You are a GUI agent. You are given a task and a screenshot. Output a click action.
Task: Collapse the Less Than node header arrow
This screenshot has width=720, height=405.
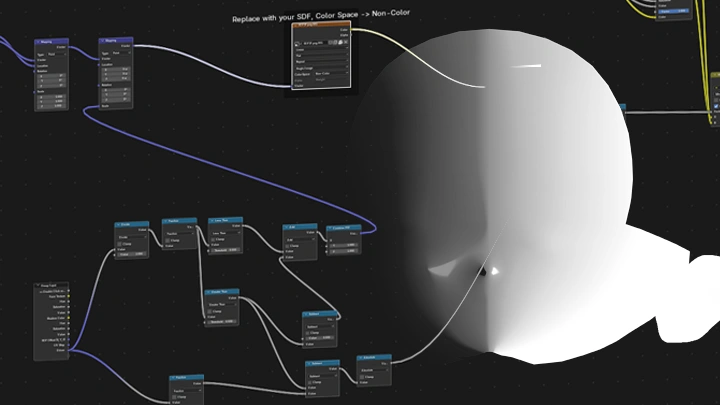tap(212, 220)
